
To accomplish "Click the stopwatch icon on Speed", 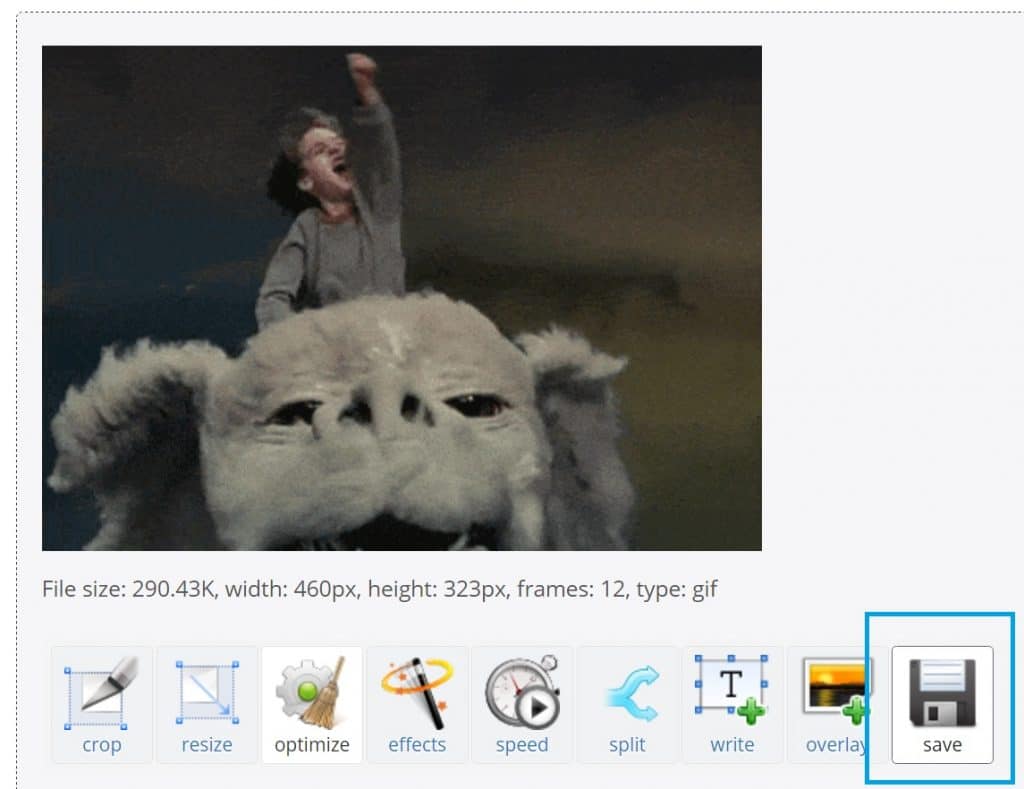I will coord(522,692).
